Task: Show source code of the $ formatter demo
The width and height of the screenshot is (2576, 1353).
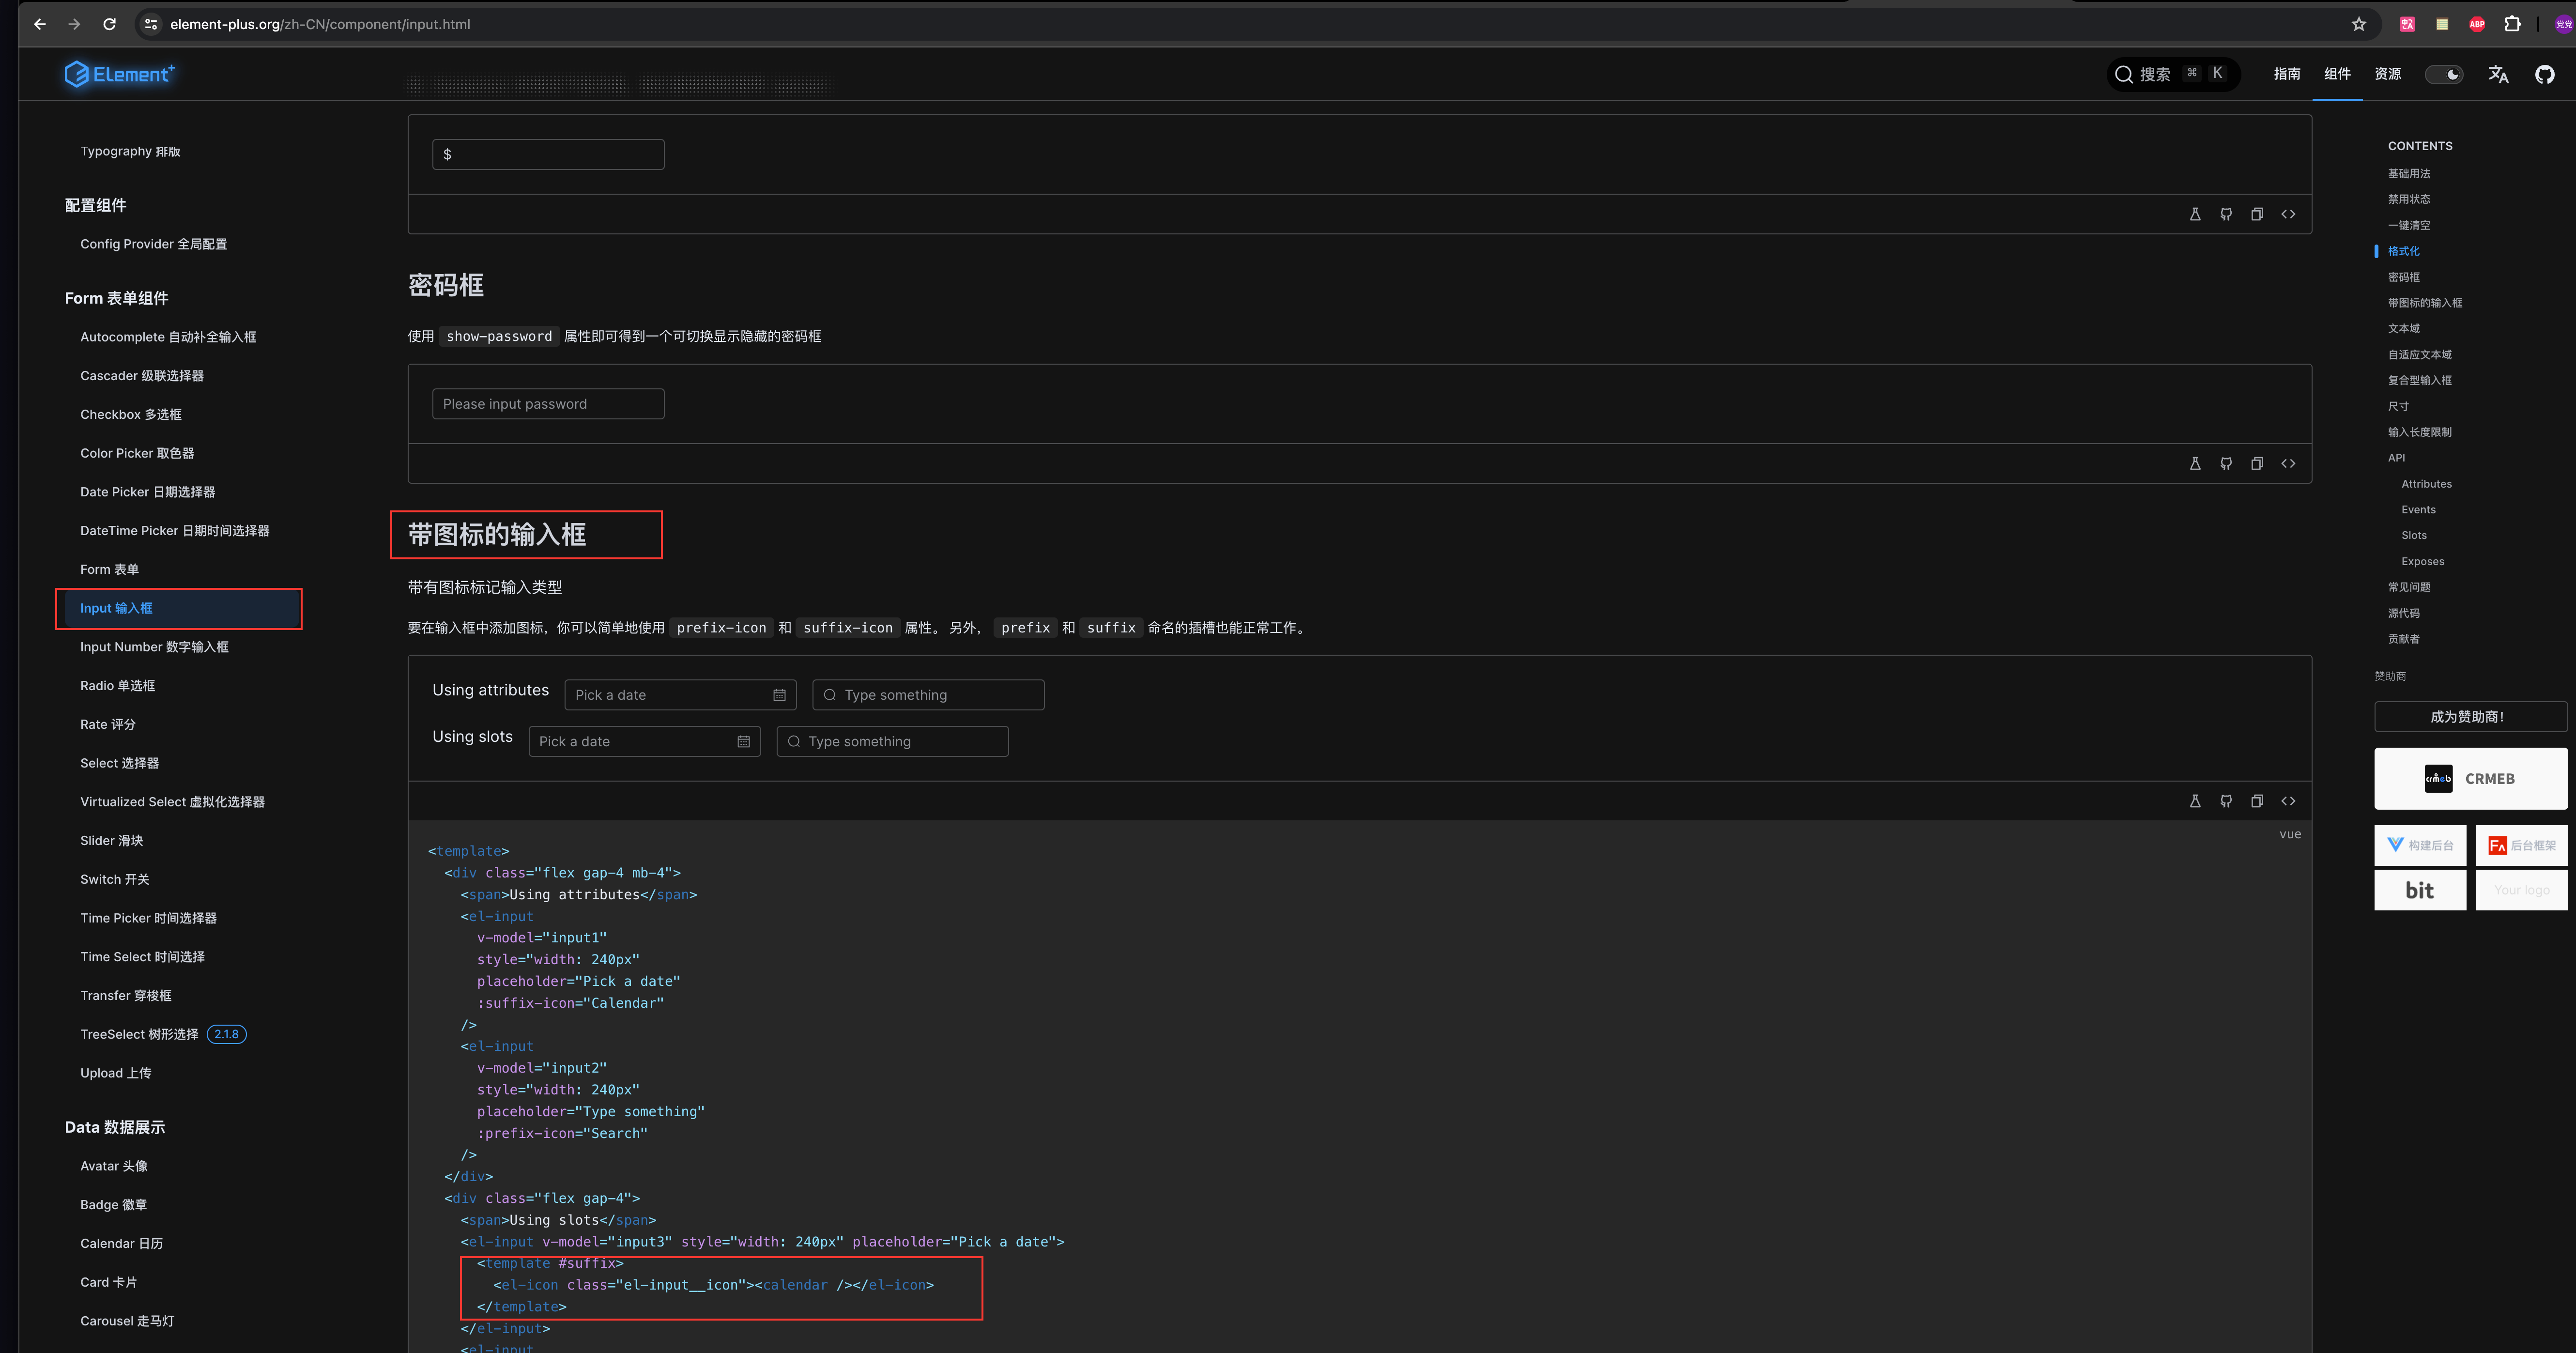Action: pos(2288,214)
